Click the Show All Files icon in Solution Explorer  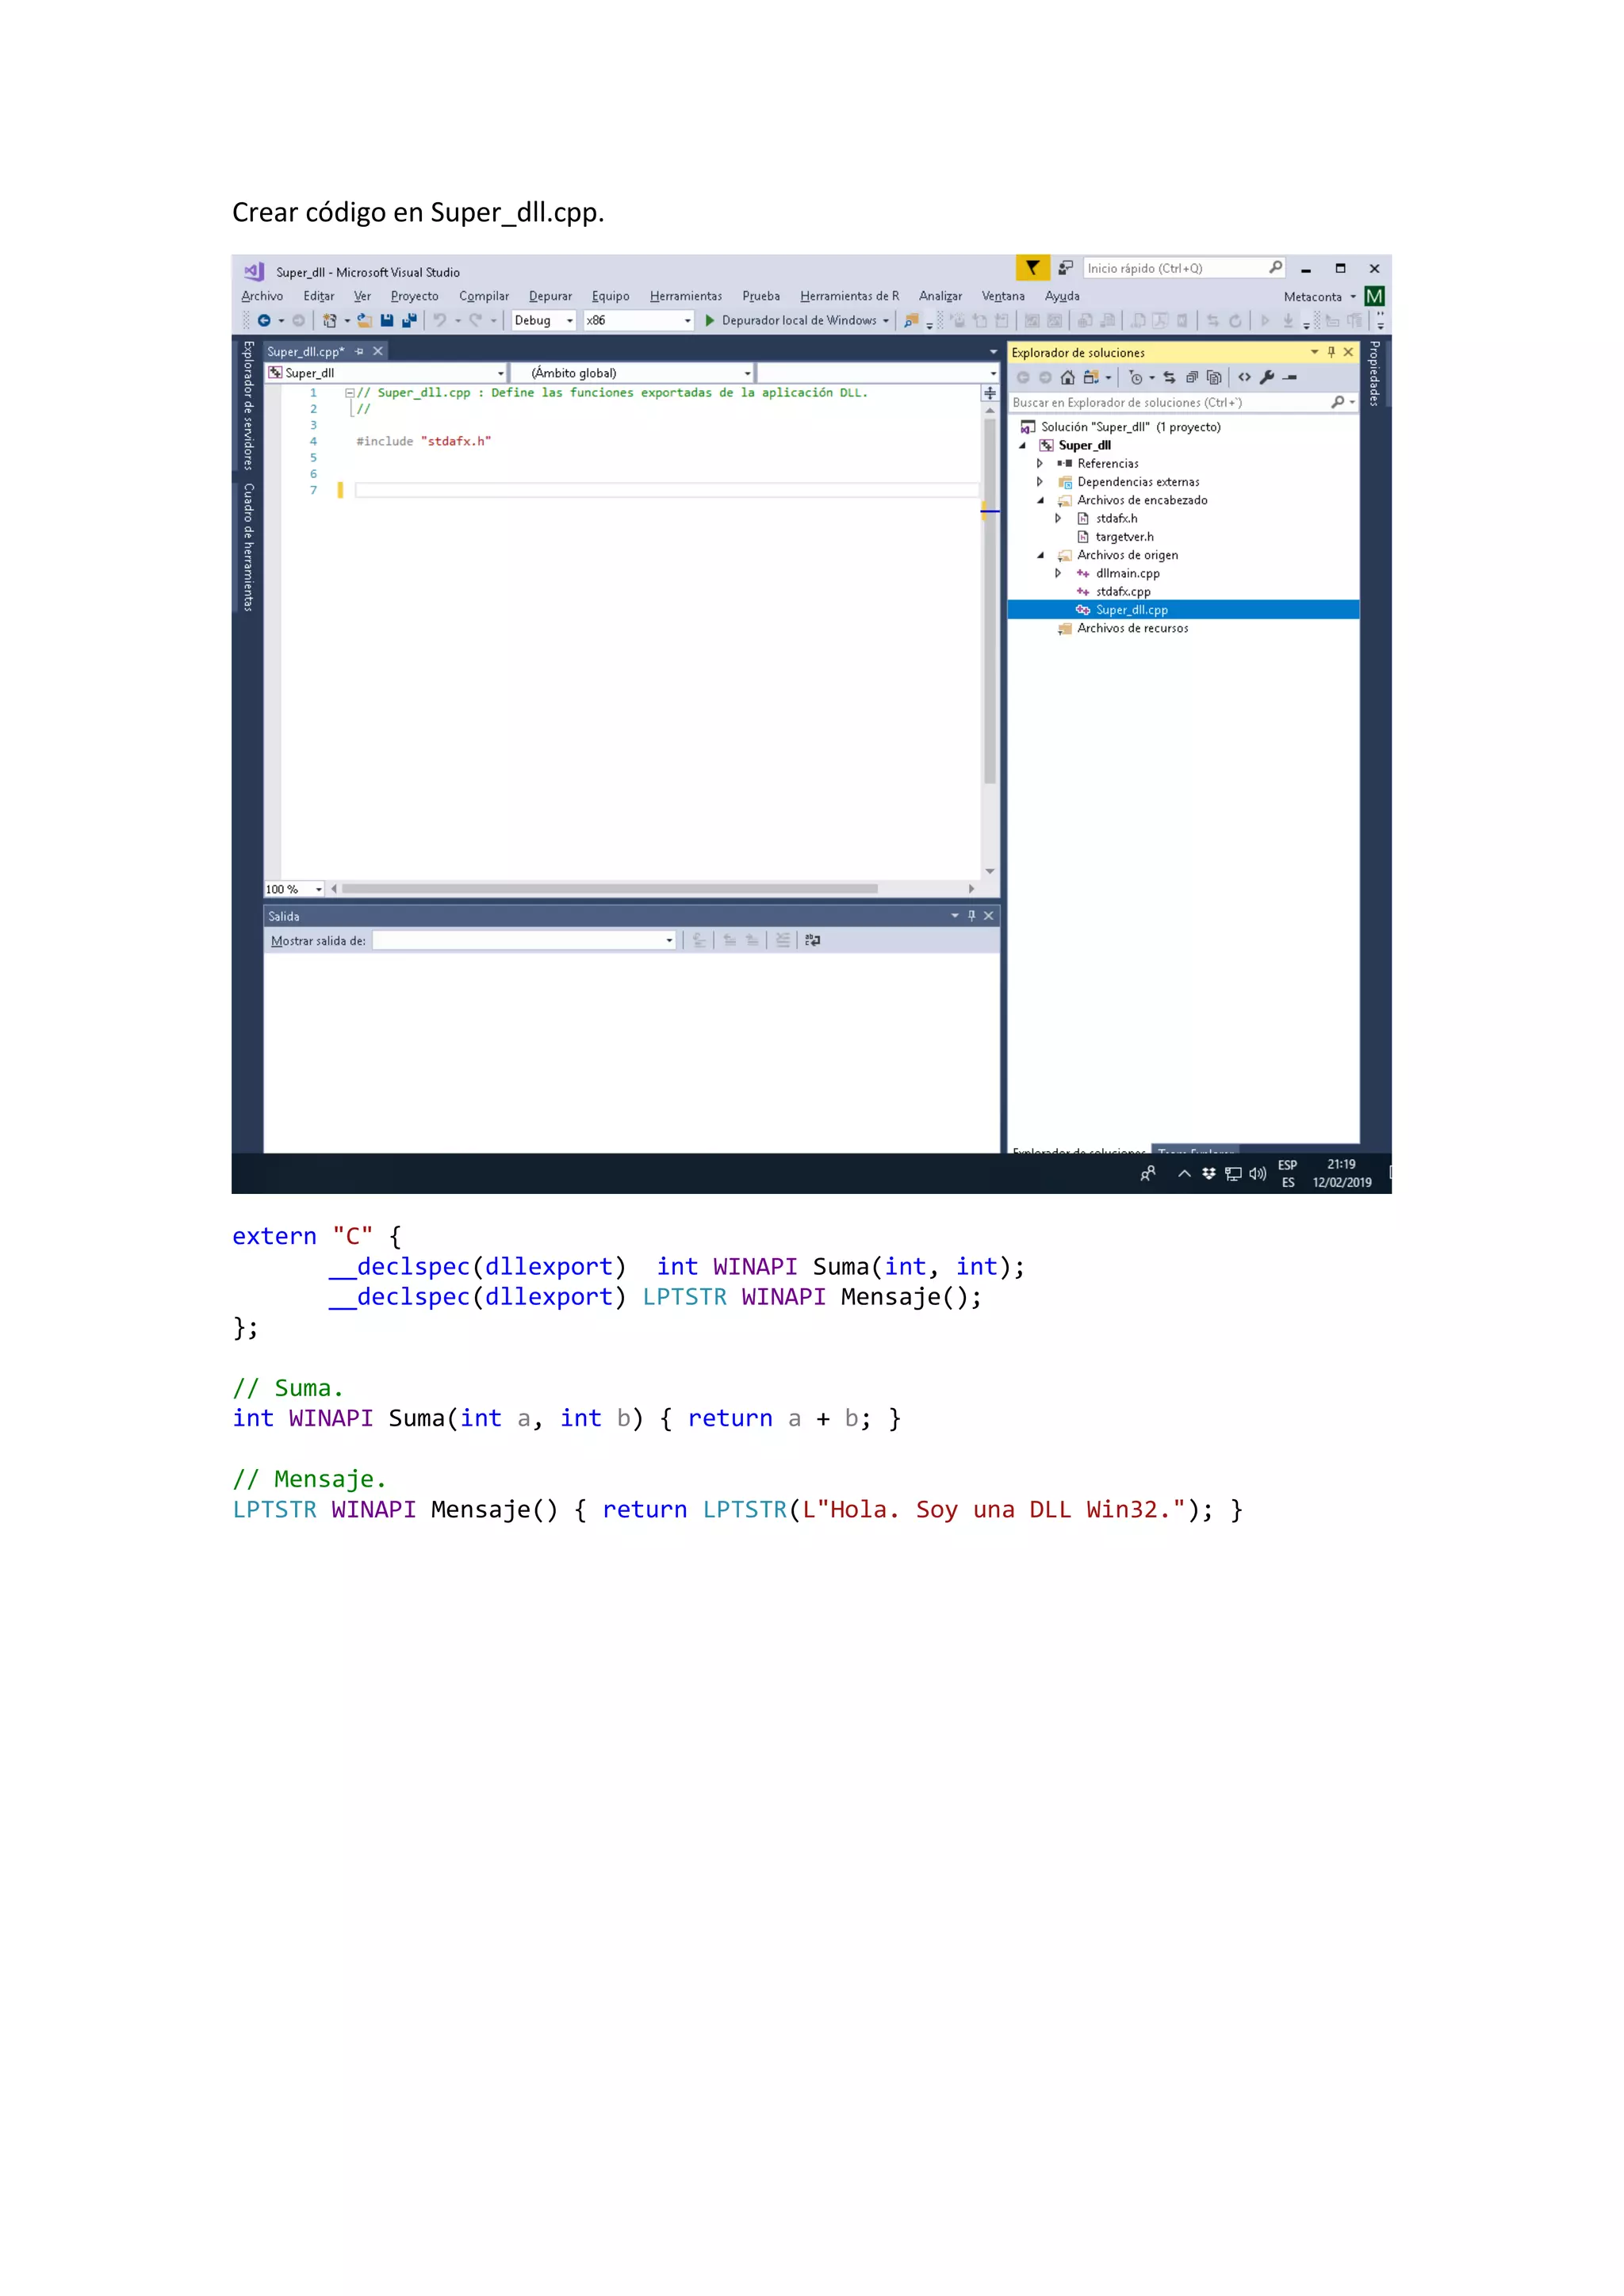1214,377
